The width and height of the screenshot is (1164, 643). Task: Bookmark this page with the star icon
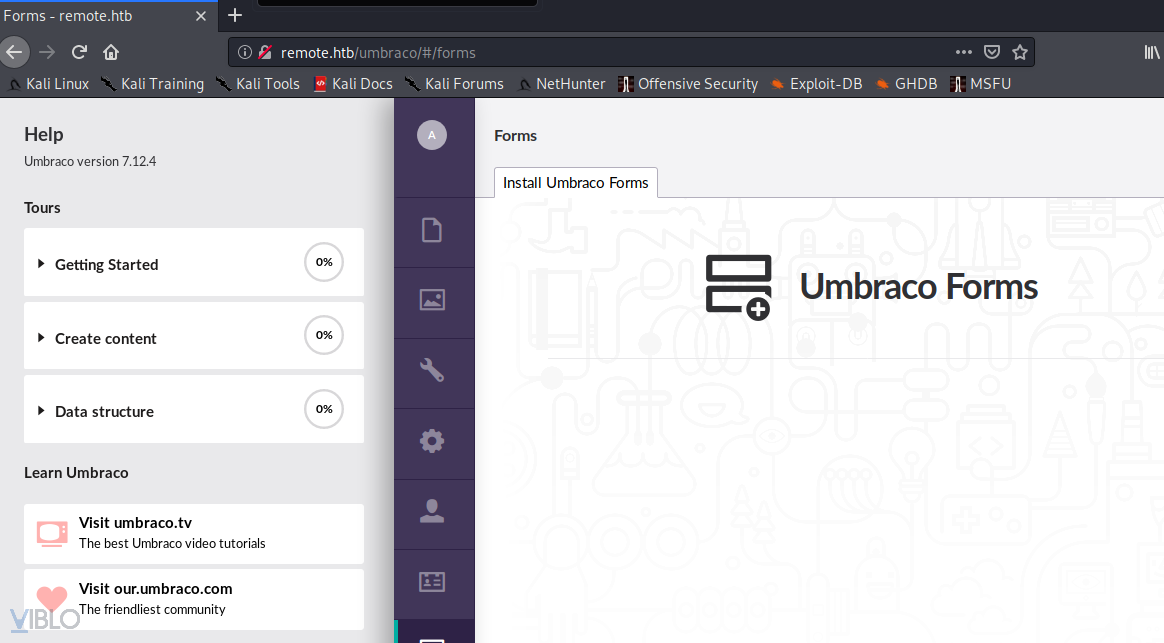coord(1020,52)
